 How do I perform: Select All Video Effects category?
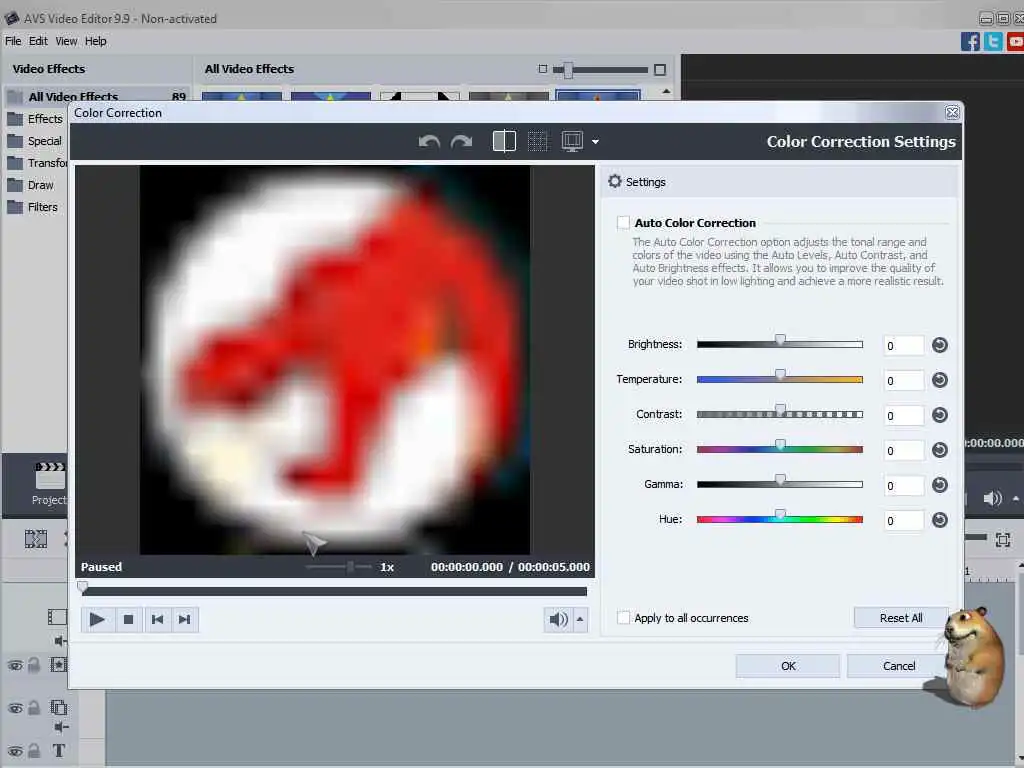[97, 97]
